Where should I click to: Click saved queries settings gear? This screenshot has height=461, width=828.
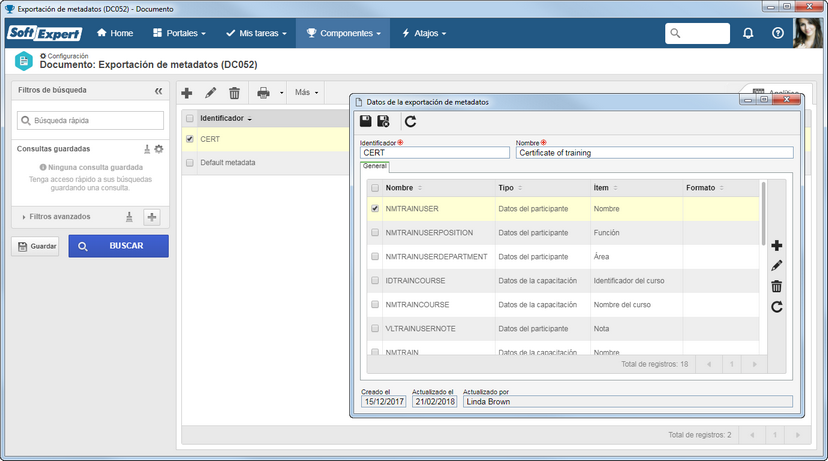point(159,149)
